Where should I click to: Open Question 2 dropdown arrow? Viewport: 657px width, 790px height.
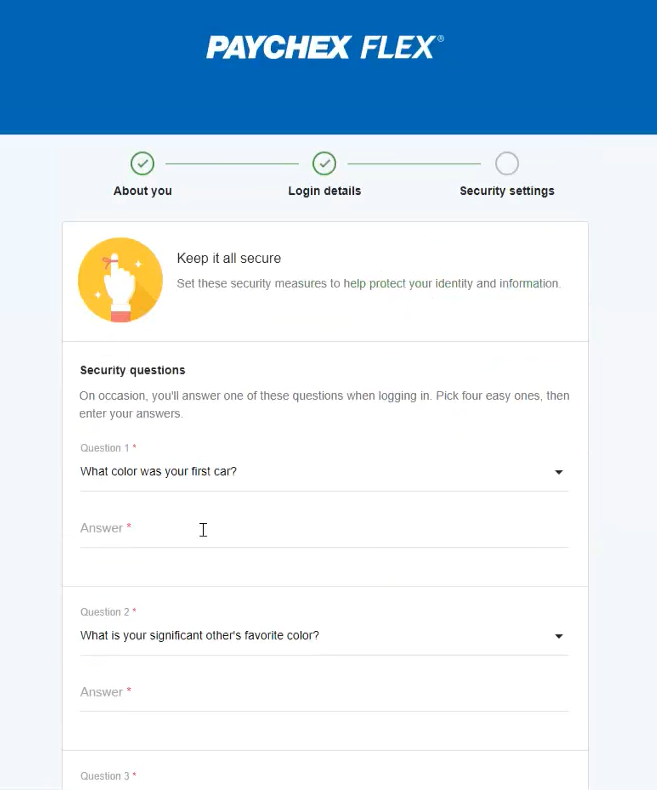559,636
